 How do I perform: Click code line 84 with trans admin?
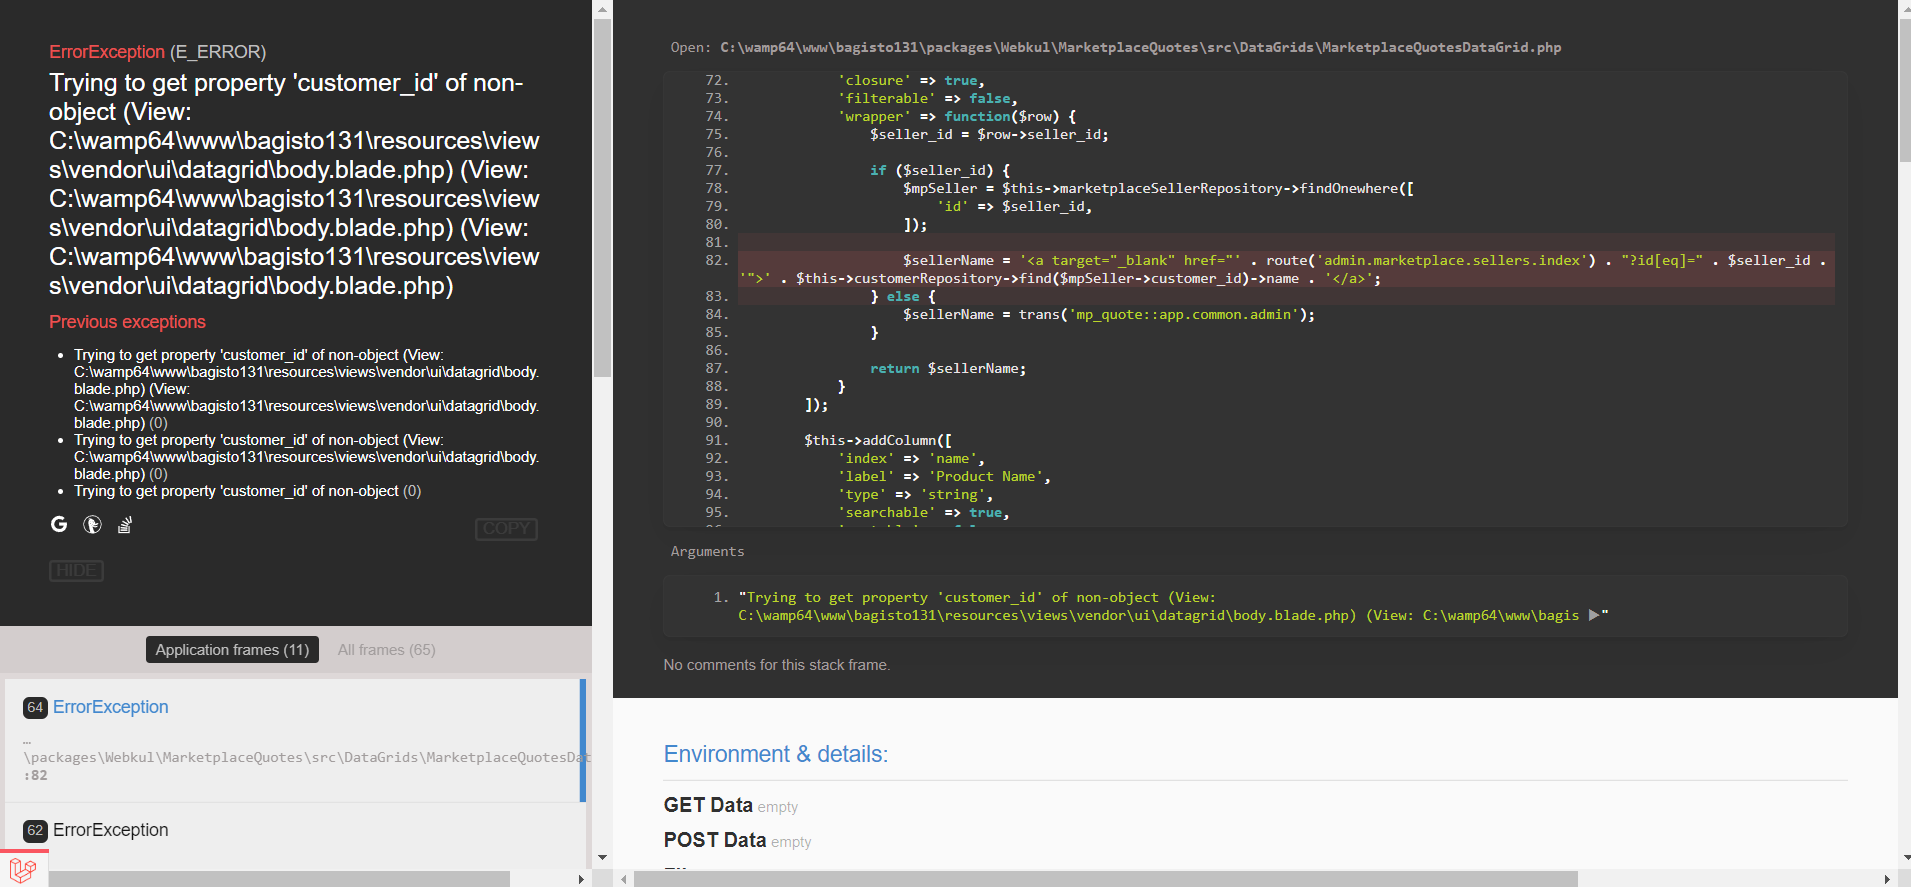tap(1109, 314)
